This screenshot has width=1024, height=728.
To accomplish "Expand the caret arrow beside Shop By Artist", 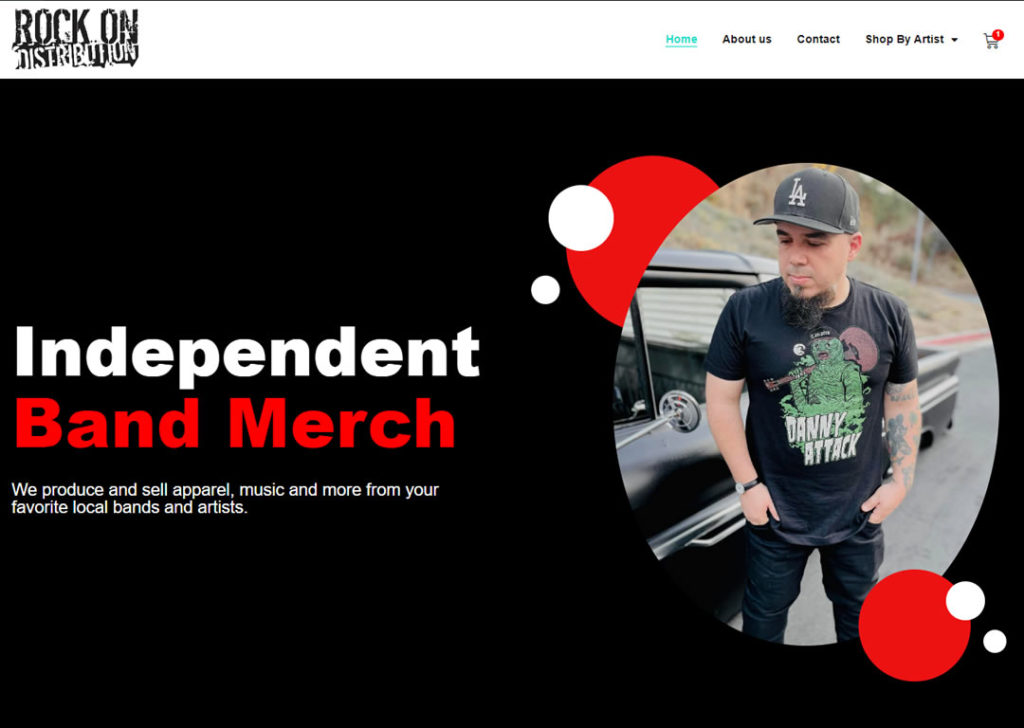I will pyautogui.click(x=954, y=40).
